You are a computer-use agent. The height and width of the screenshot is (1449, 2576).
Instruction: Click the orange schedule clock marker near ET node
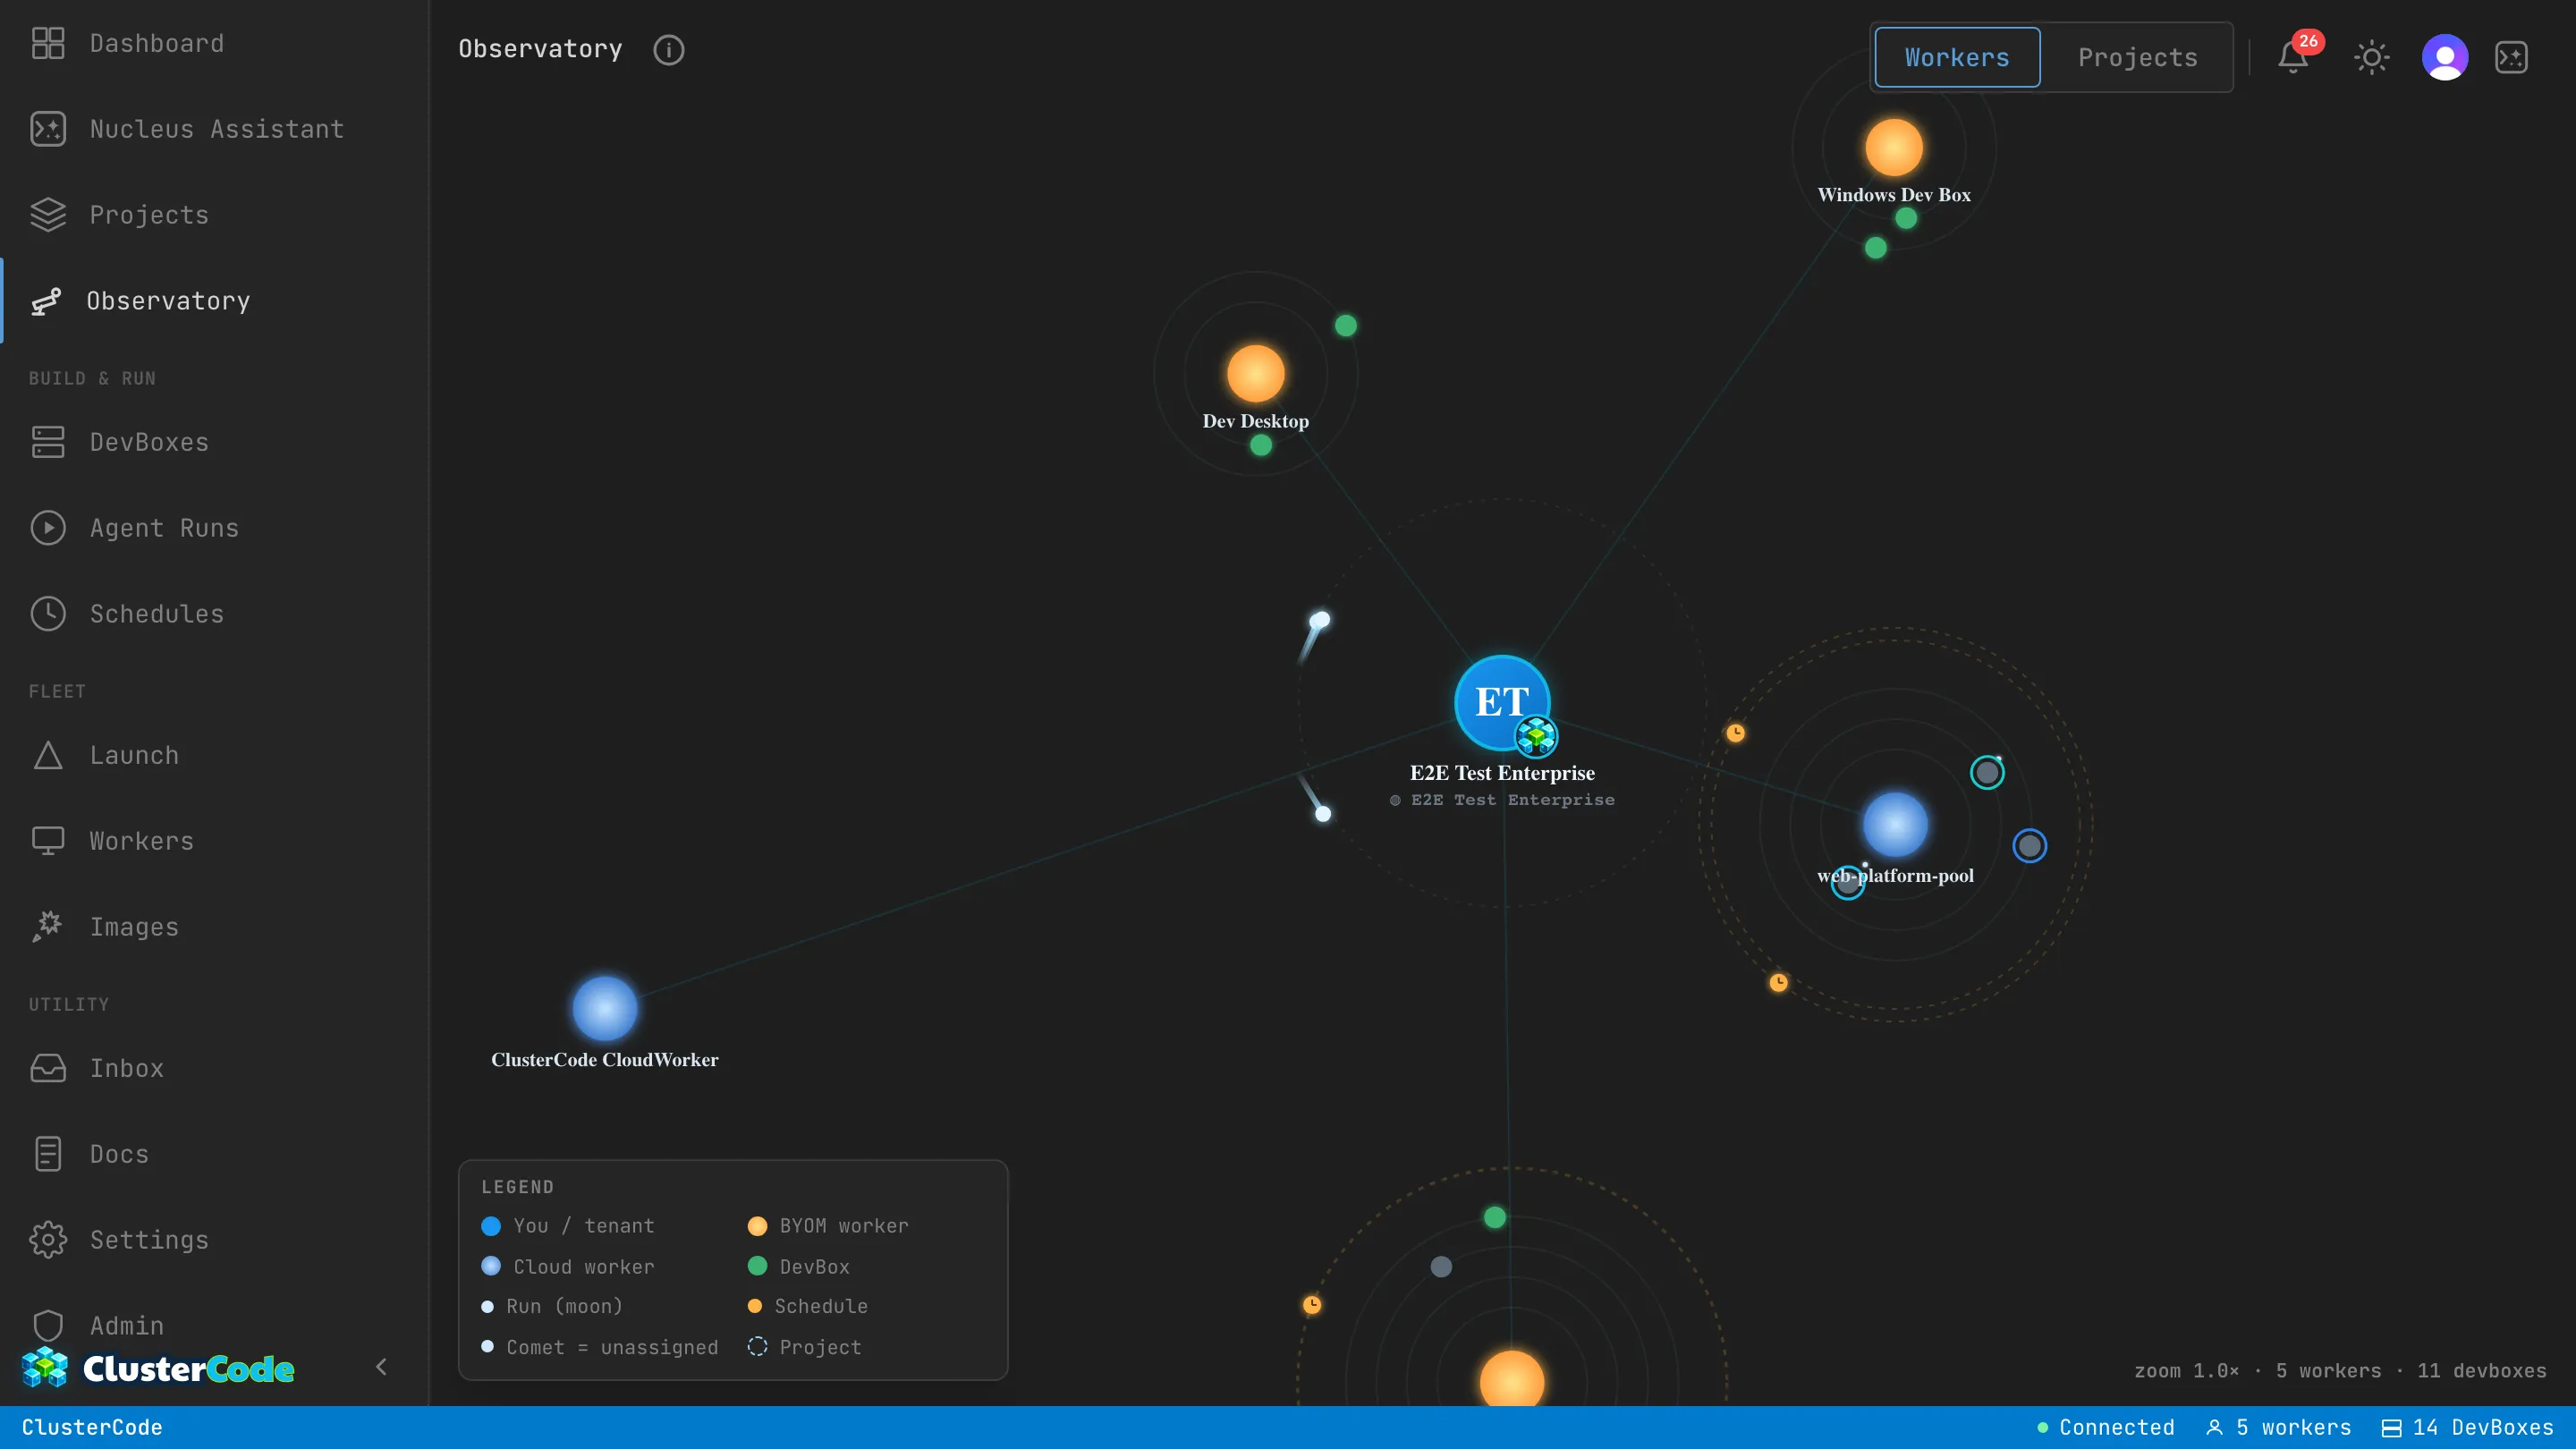[1736, 733]
